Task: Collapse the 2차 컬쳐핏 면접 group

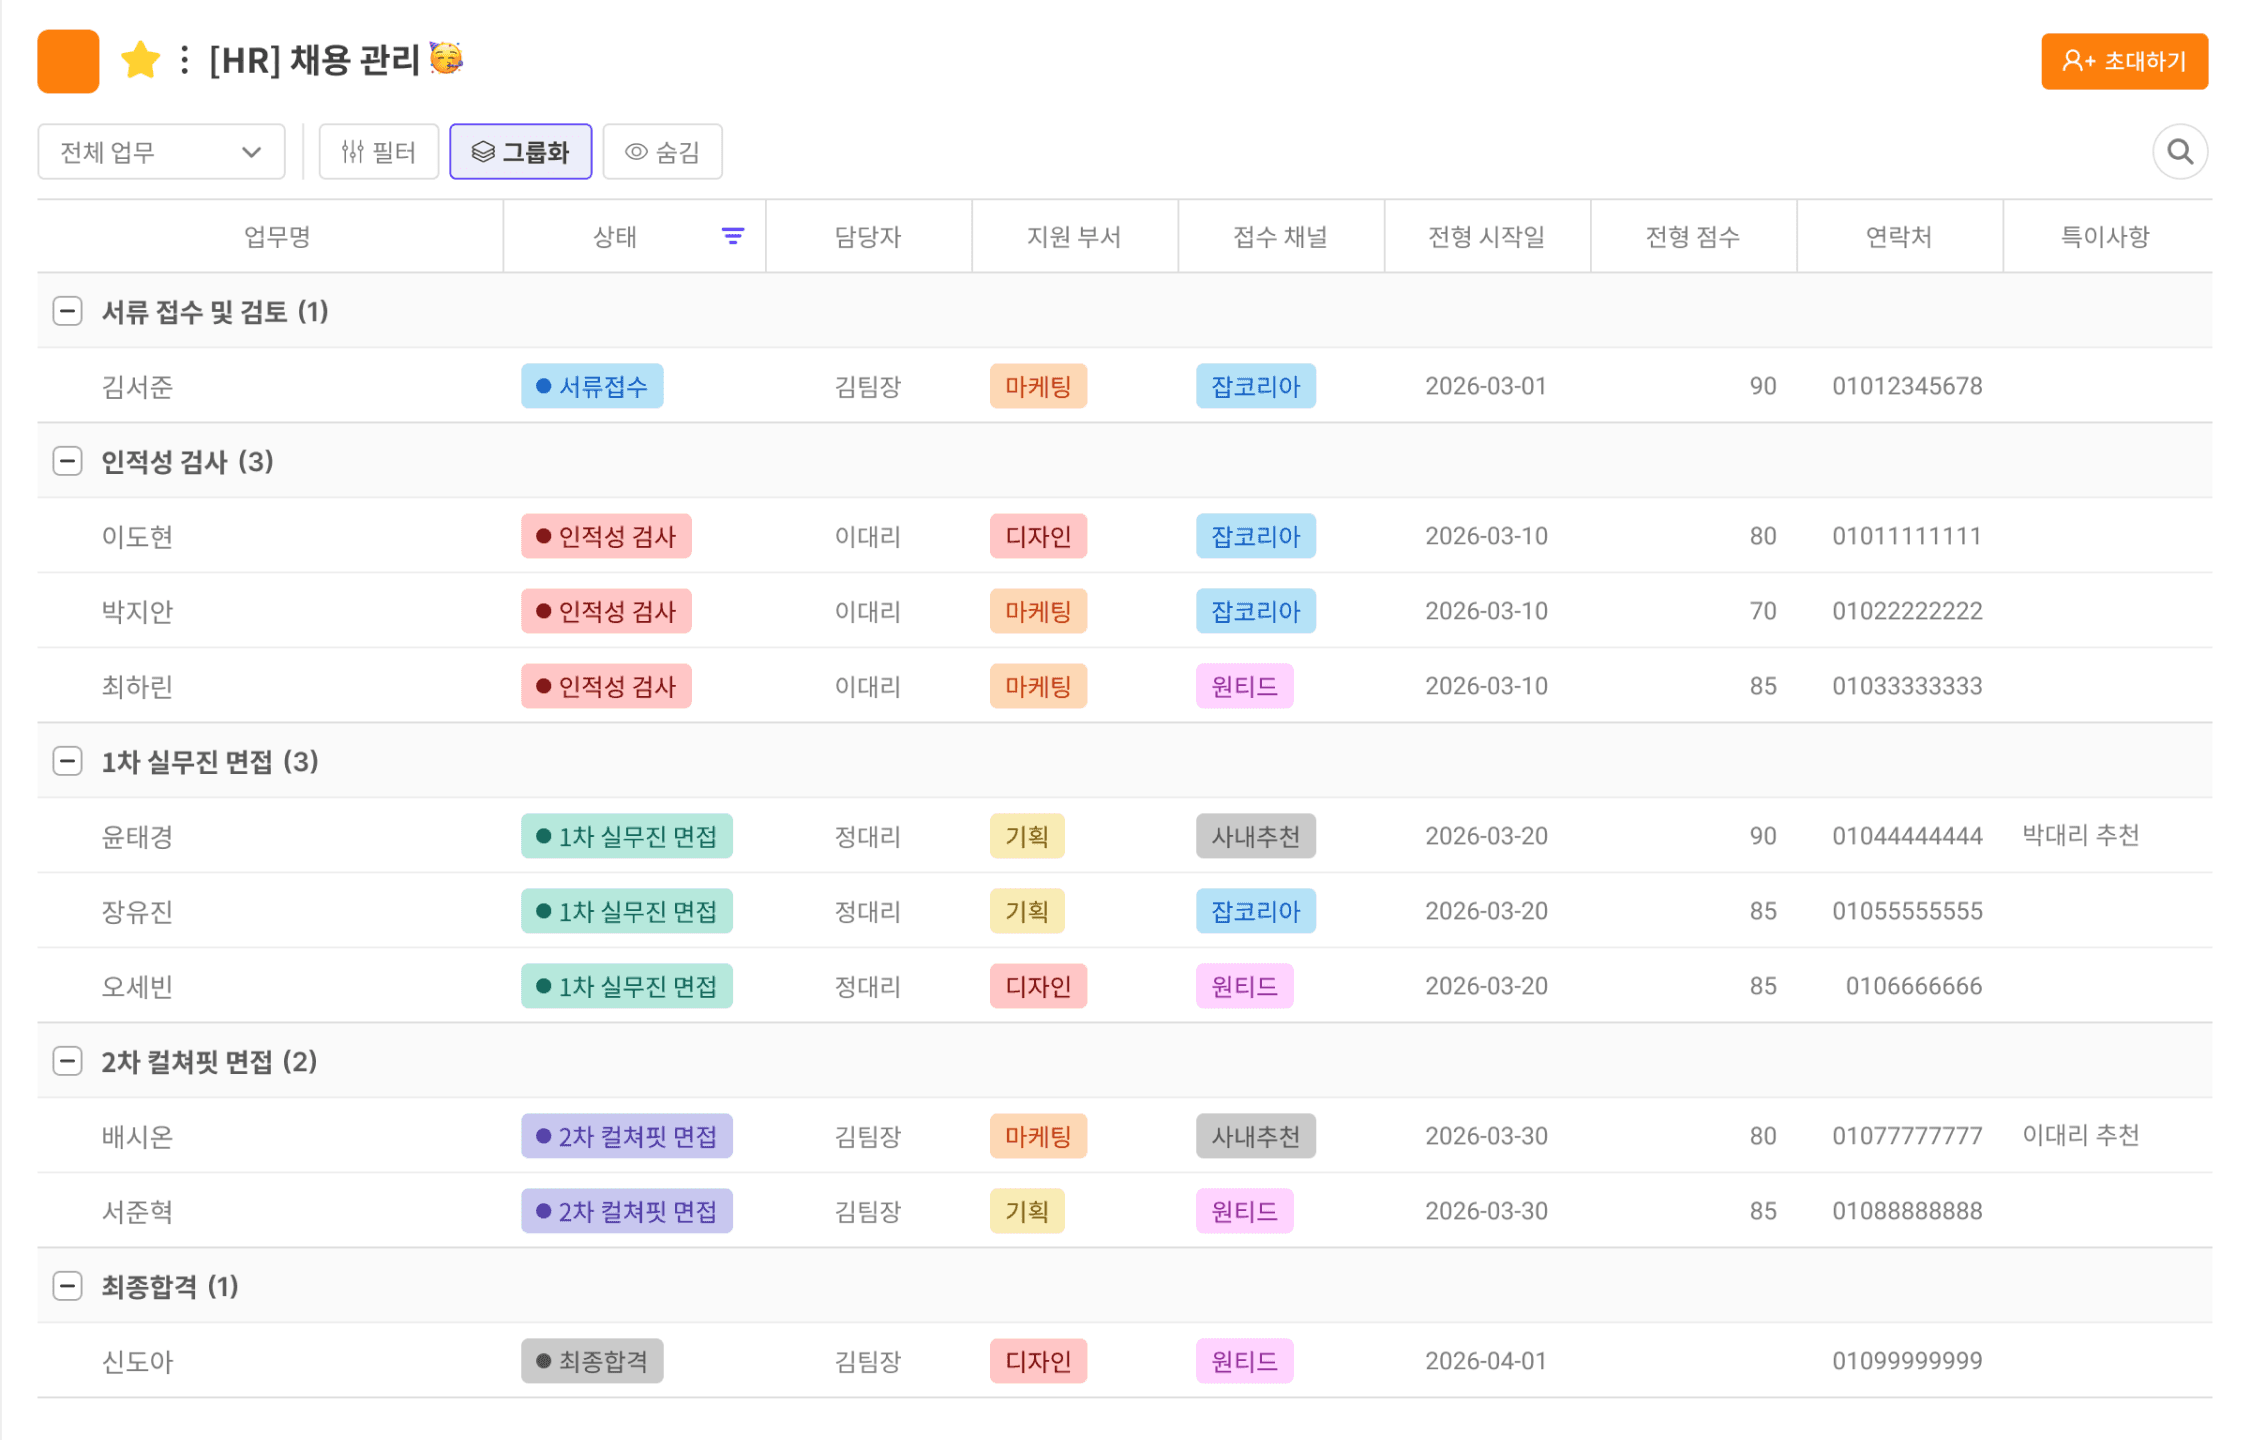Action: (x=67, y=1061)
